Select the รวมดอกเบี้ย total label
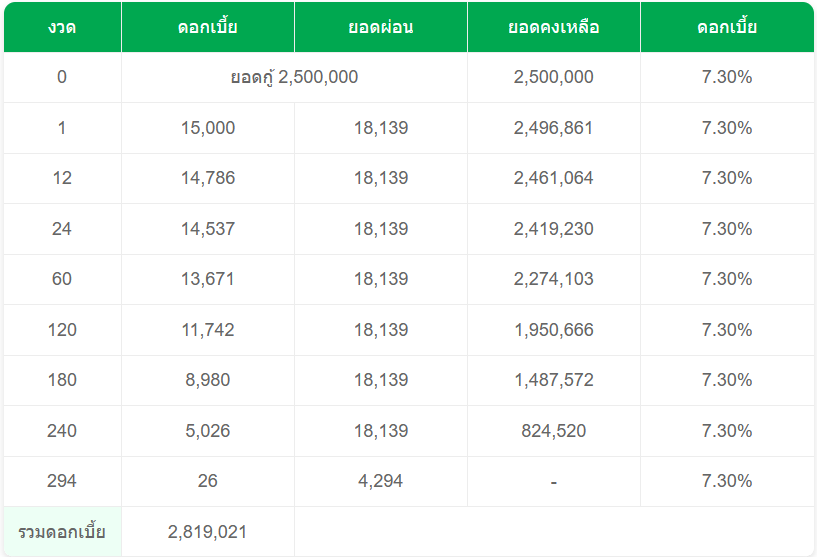 point(62,532)
